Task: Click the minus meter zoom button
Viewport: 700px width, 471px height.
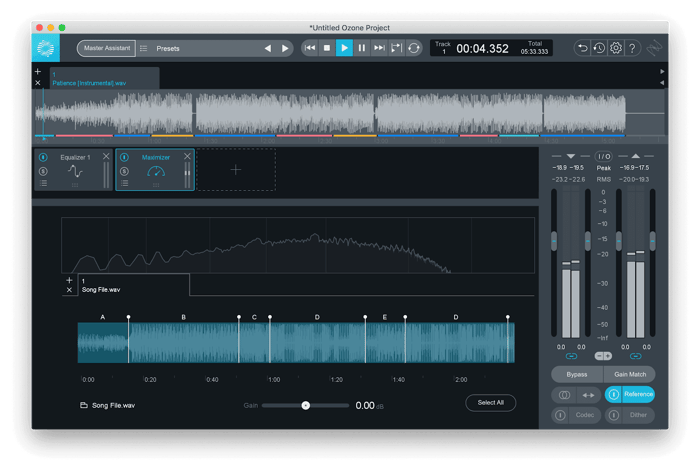Action: [599, 356]
